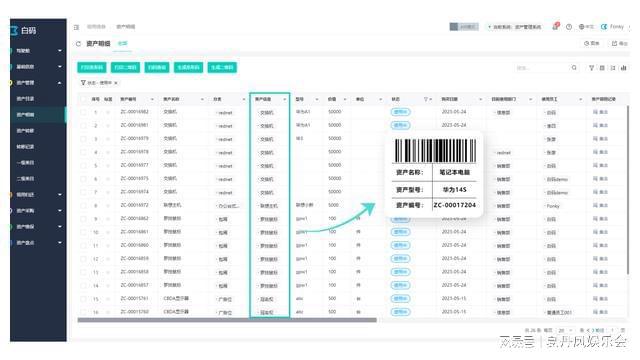Expand the 资产采购 sidebar group arrow
This screenshot has width=640, height=360.
click(60, 211)
